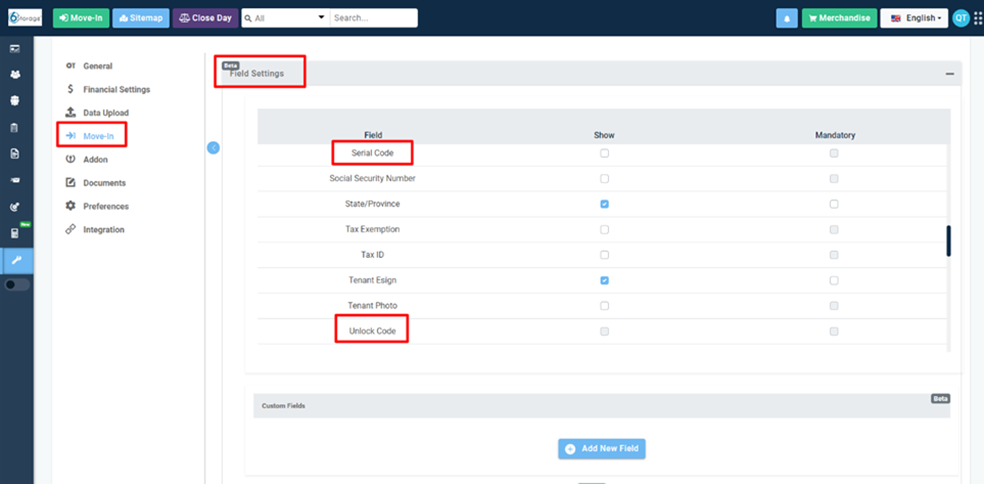984x484 pixels.
Task: Check Show for Serial Code
Action: pos(604,153)
